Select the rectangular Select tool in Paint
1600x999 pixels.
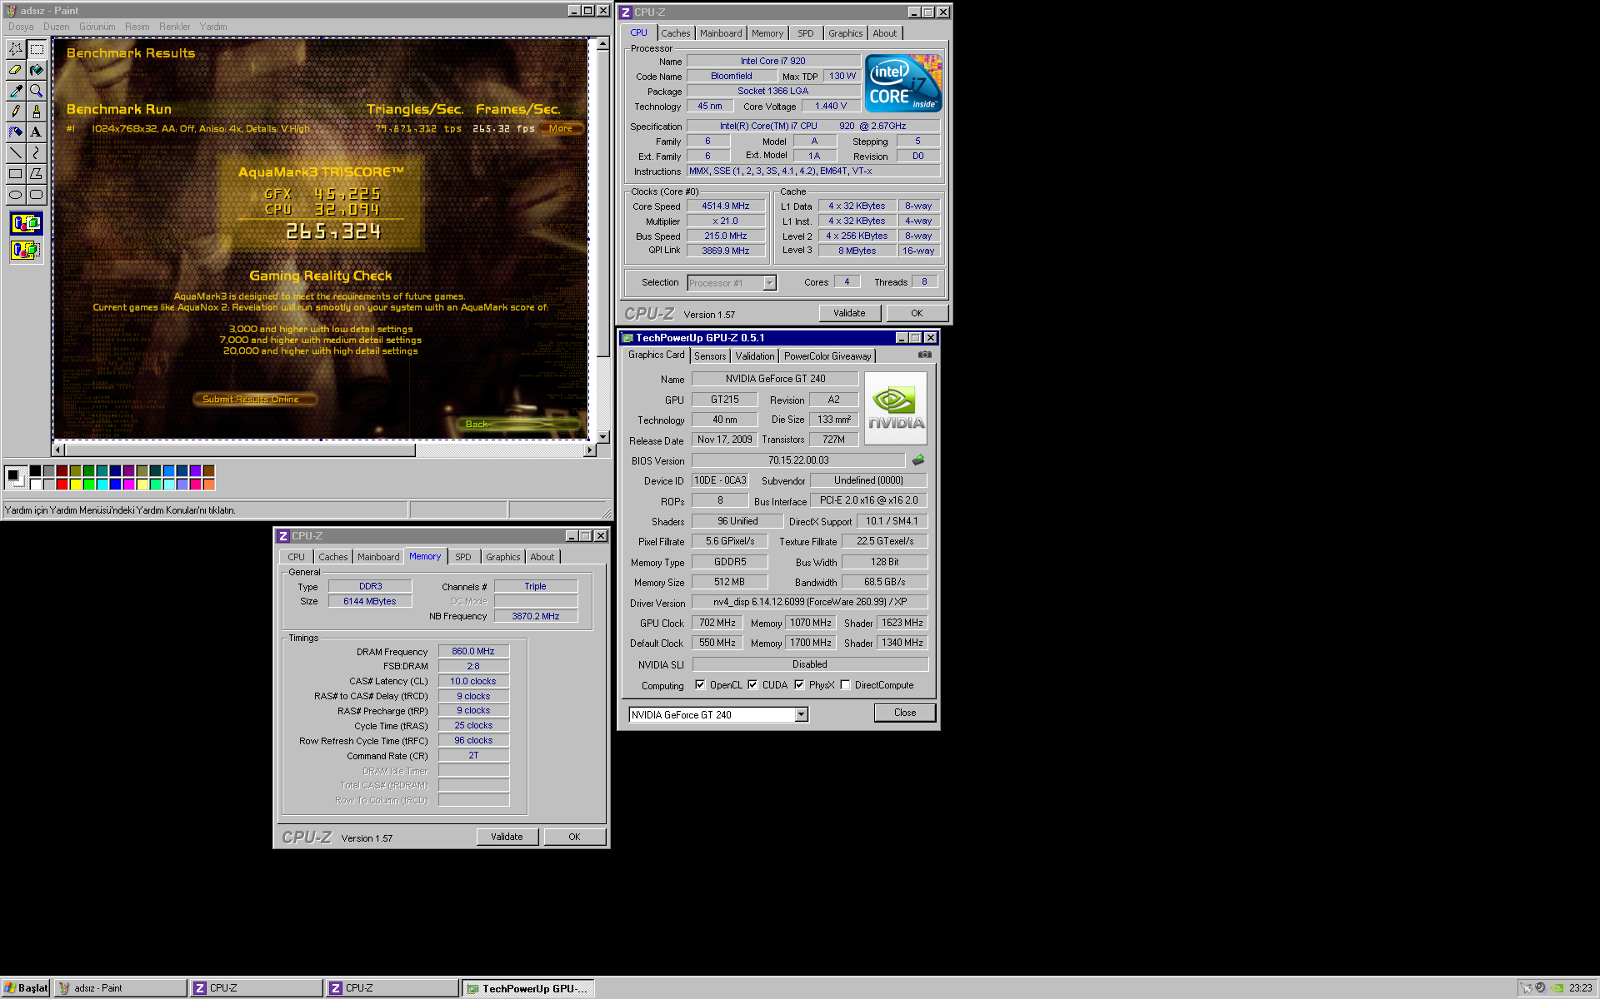[36, 48]
